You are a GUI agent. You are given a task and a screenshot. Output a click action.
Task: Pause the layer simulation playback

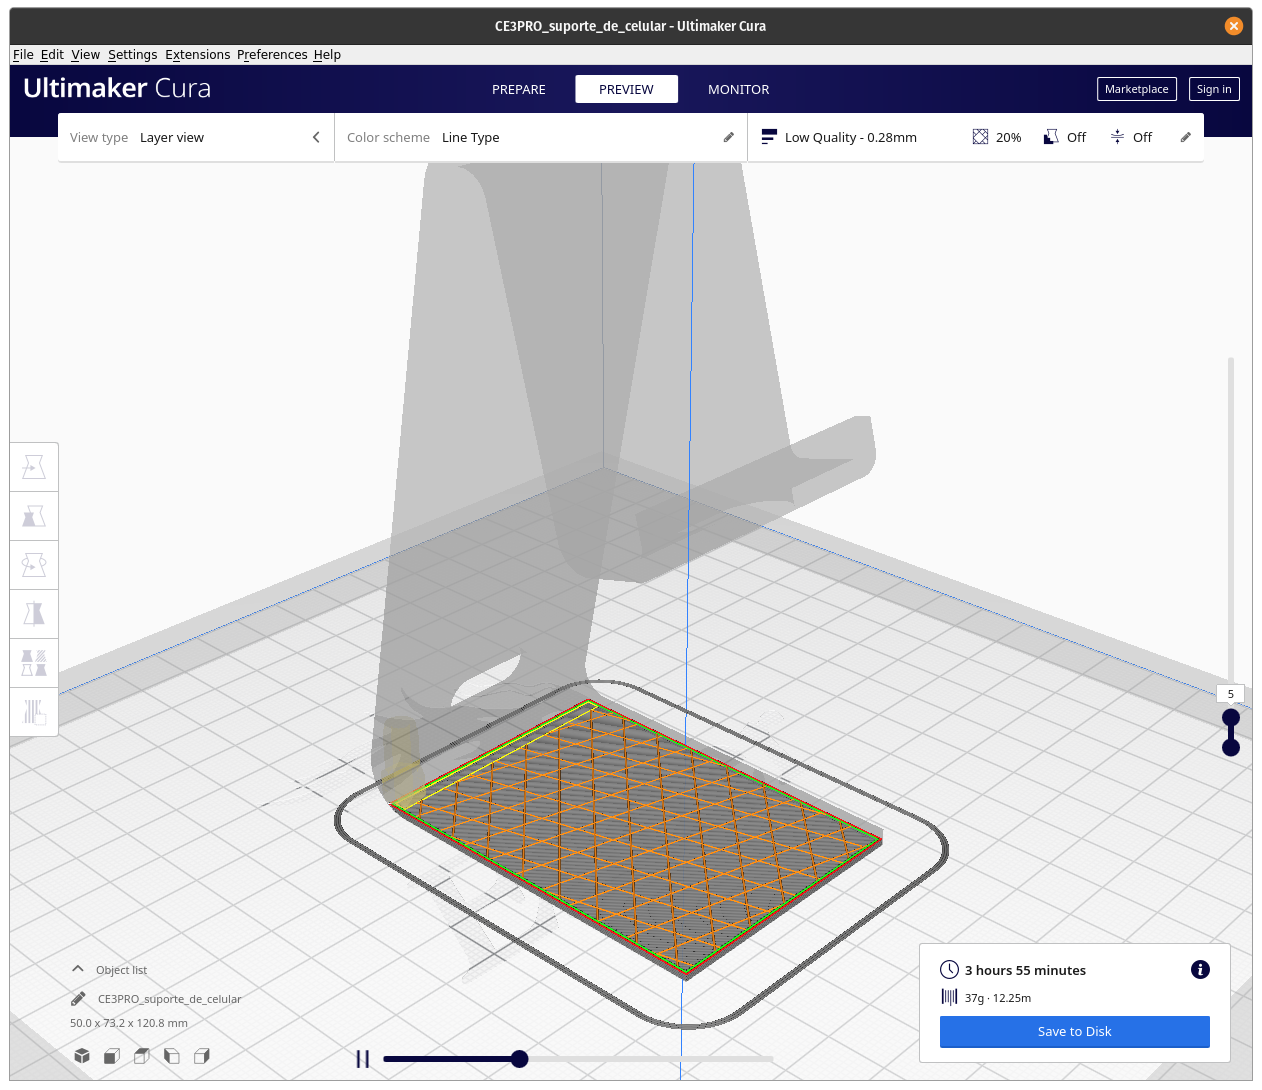[x=363, y=1059]
